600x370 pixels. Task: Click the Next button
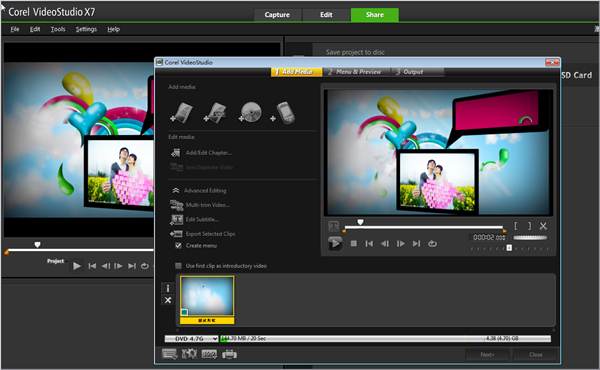click(487, 355)
